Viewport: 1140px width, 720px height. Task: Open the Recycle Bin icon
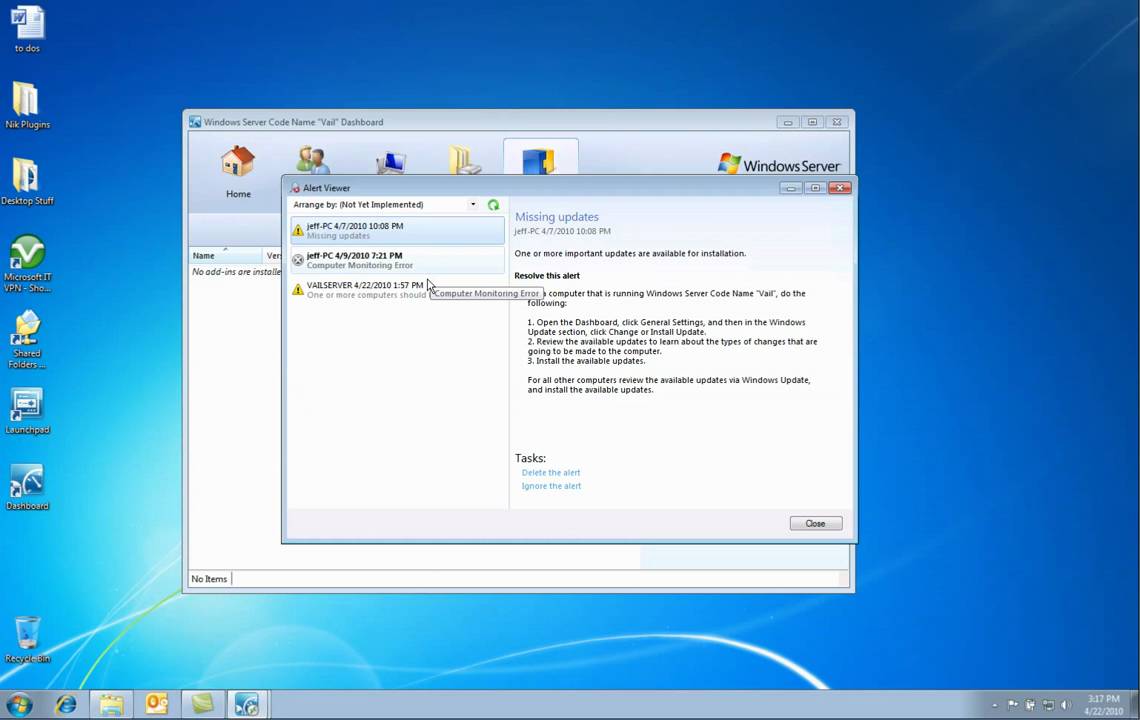click(x=28, y=639)
